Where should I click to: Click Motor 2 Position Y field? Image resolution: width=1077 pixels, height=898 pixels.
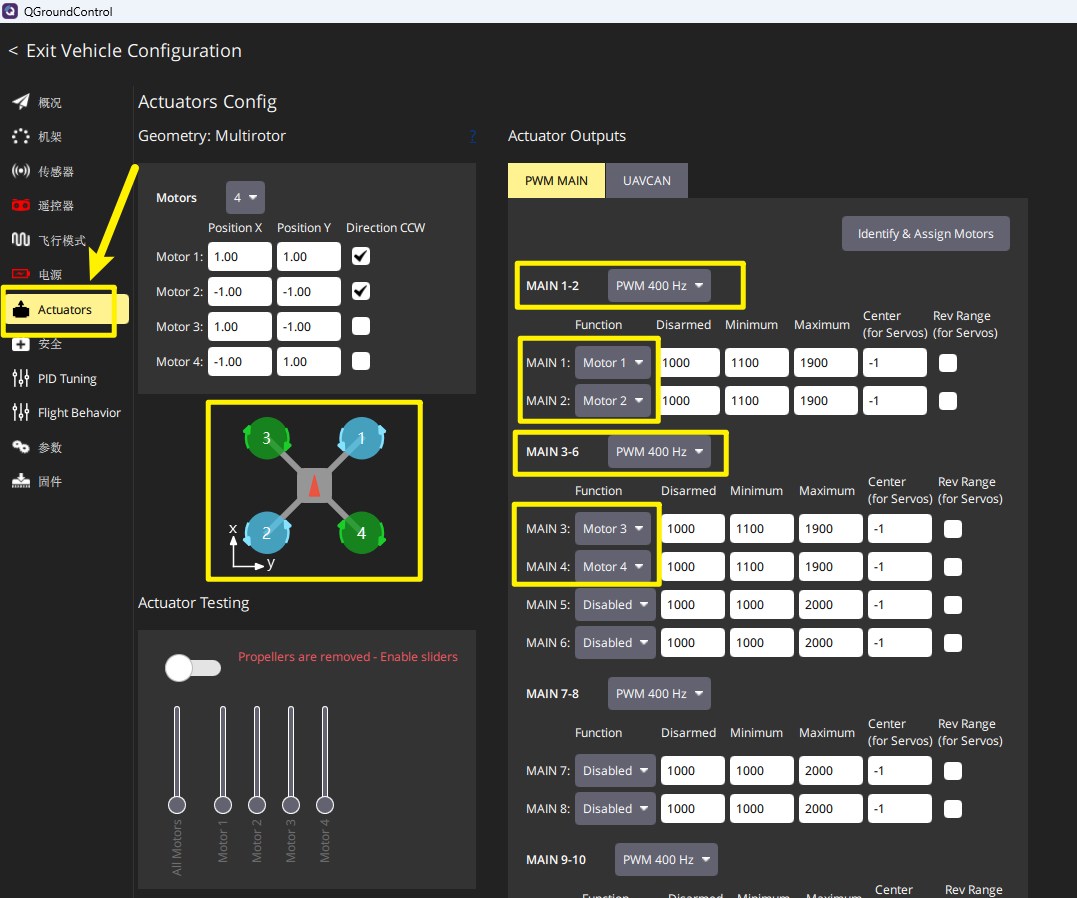[x=308, y=291]
